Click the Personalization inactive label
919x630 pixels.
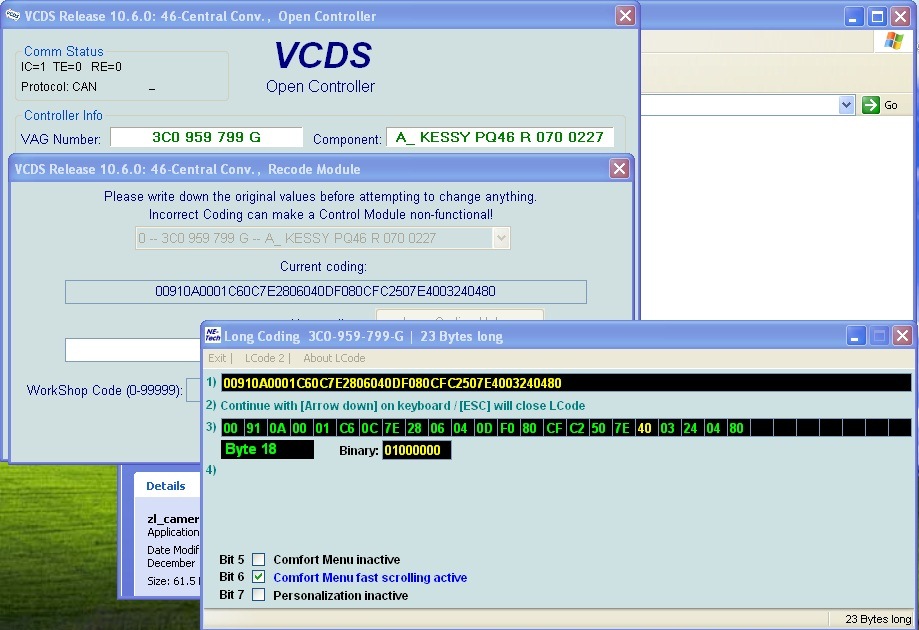coord(341,596)
